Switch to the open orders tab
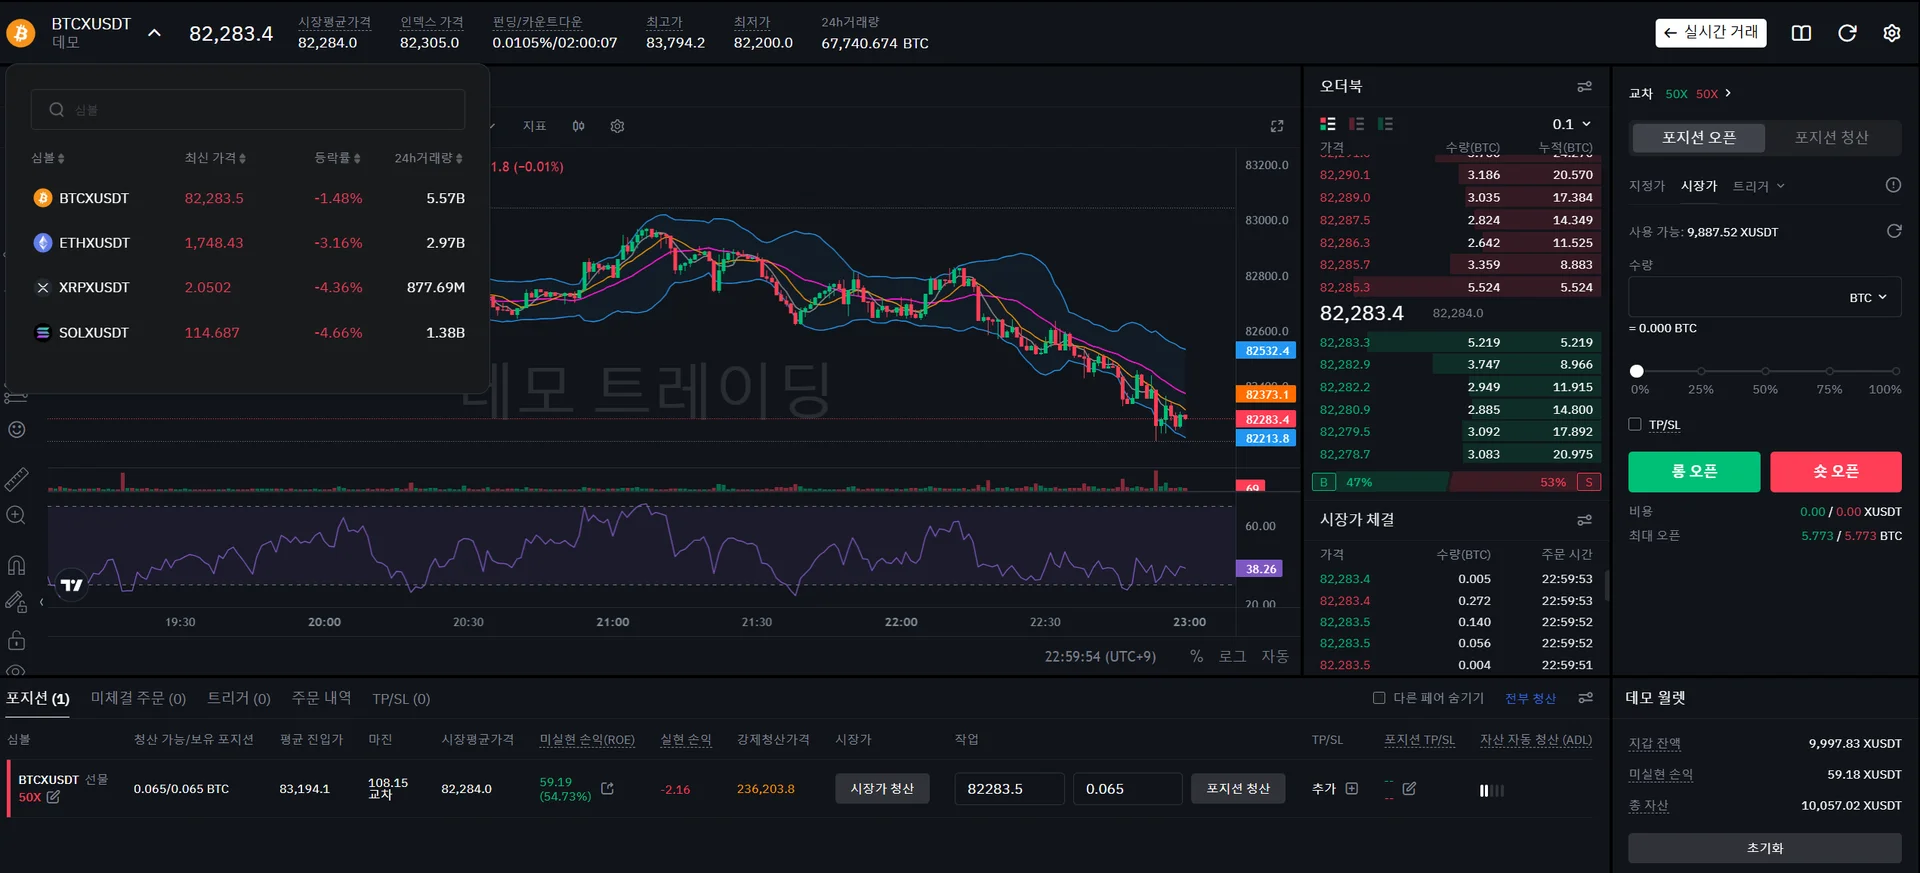1920x873 pixels. click(x=138, y=698)
